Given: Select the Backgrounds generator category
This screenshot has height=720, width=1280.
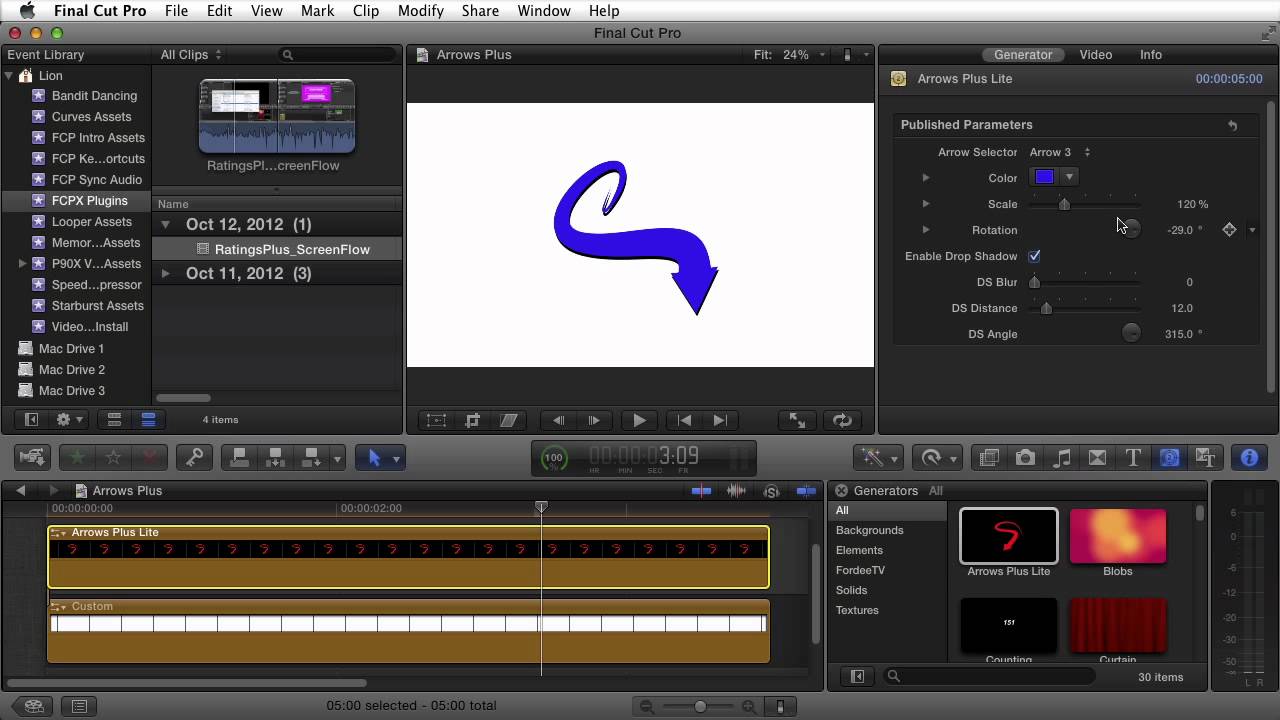Looking at the screenshot, I should point(869,530).
